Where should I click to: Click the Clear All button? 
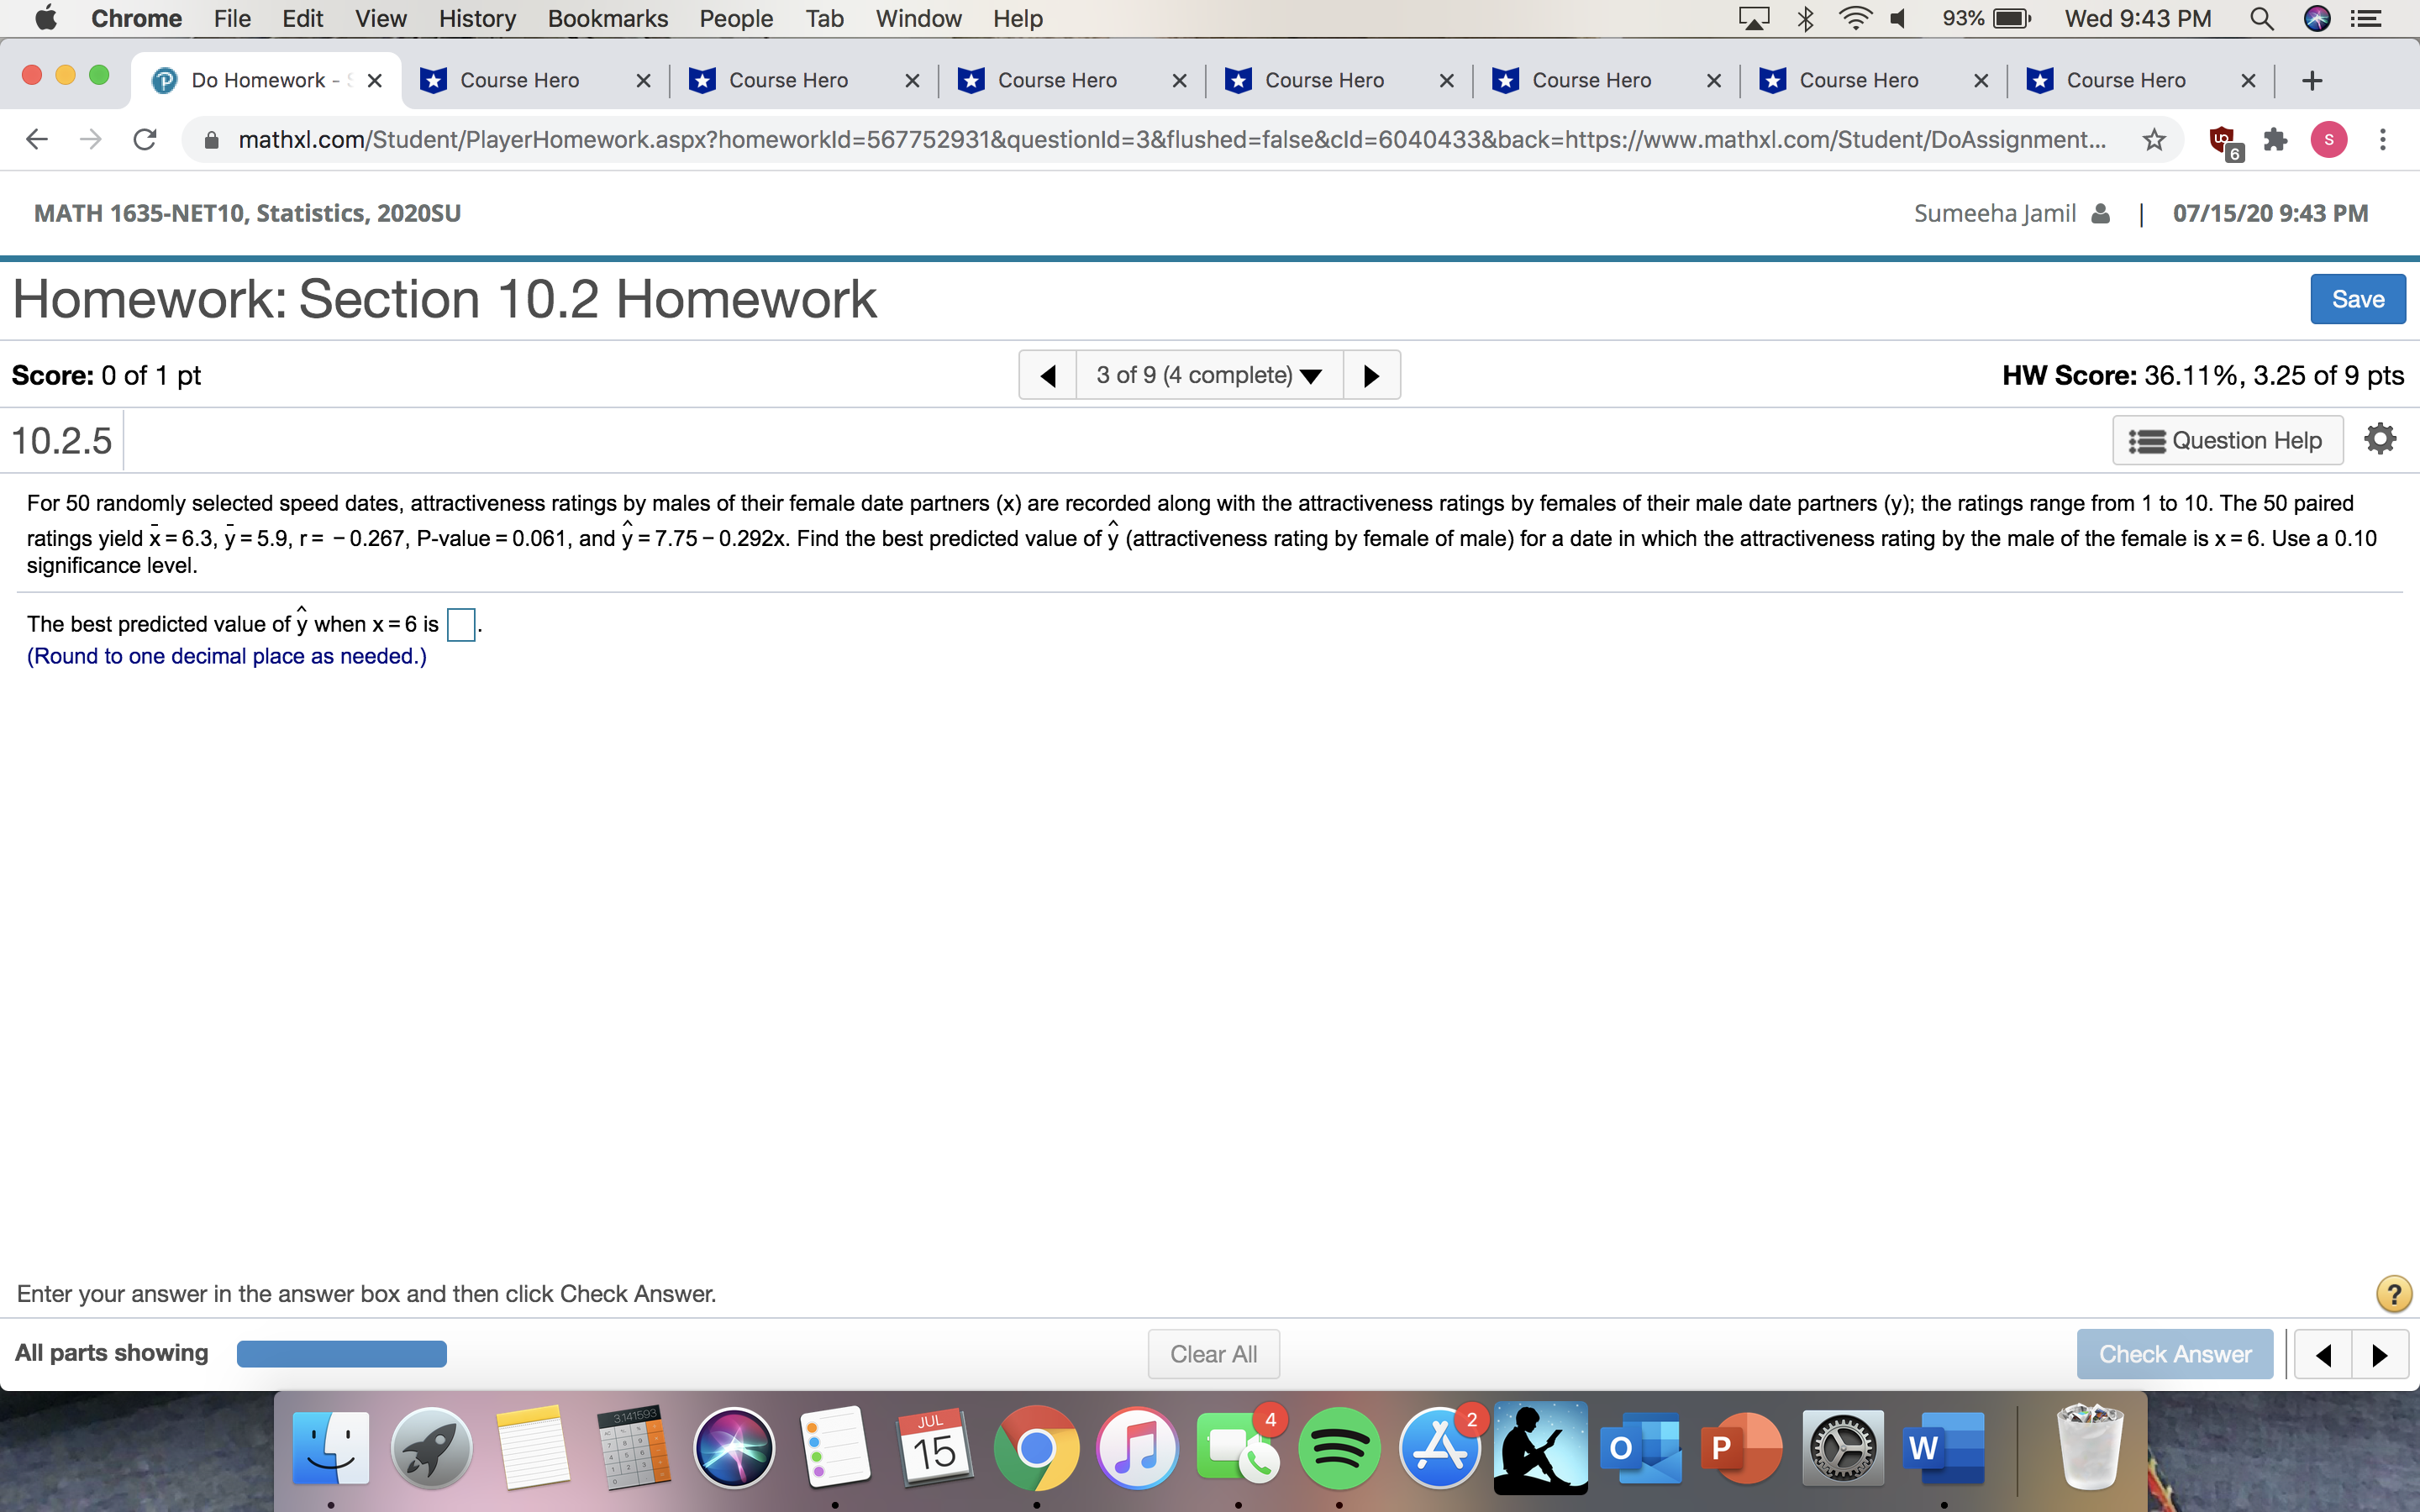[x=1213, y=1353]
